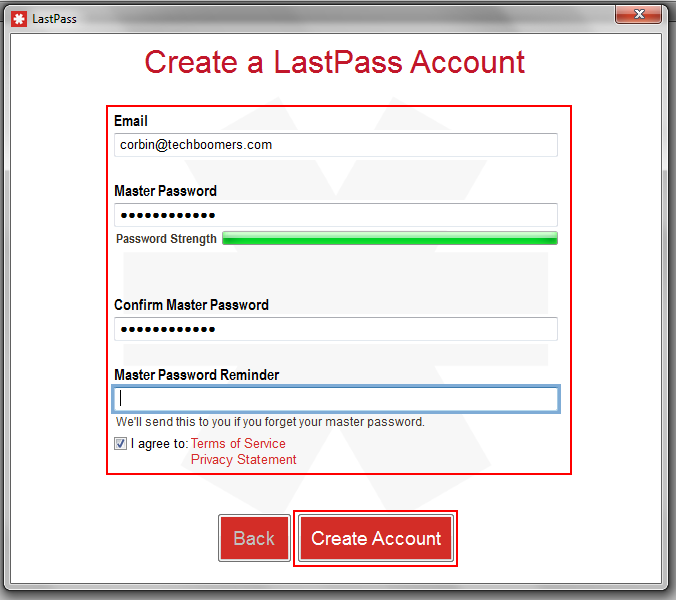
Task: Click the Email input field
Action: 335,145
